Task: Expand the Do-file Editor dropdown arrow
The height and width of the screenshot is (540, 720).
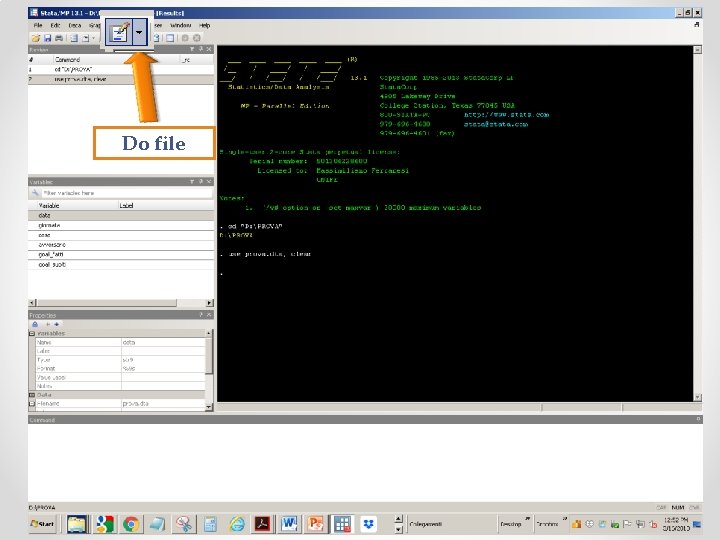Action: pos(139,33)
